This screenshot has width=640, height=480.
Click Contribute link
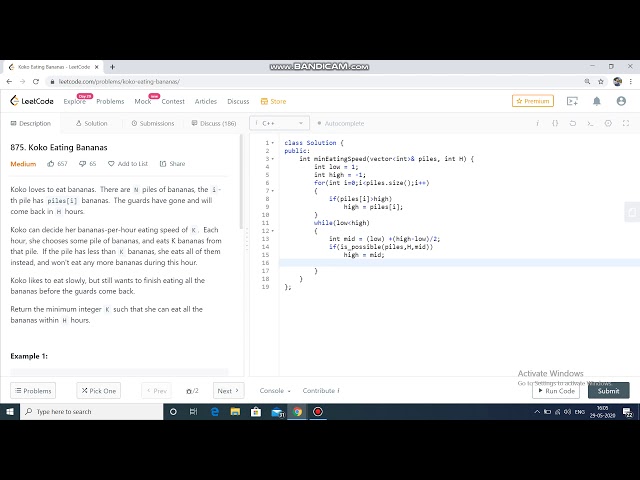point(321,391)
